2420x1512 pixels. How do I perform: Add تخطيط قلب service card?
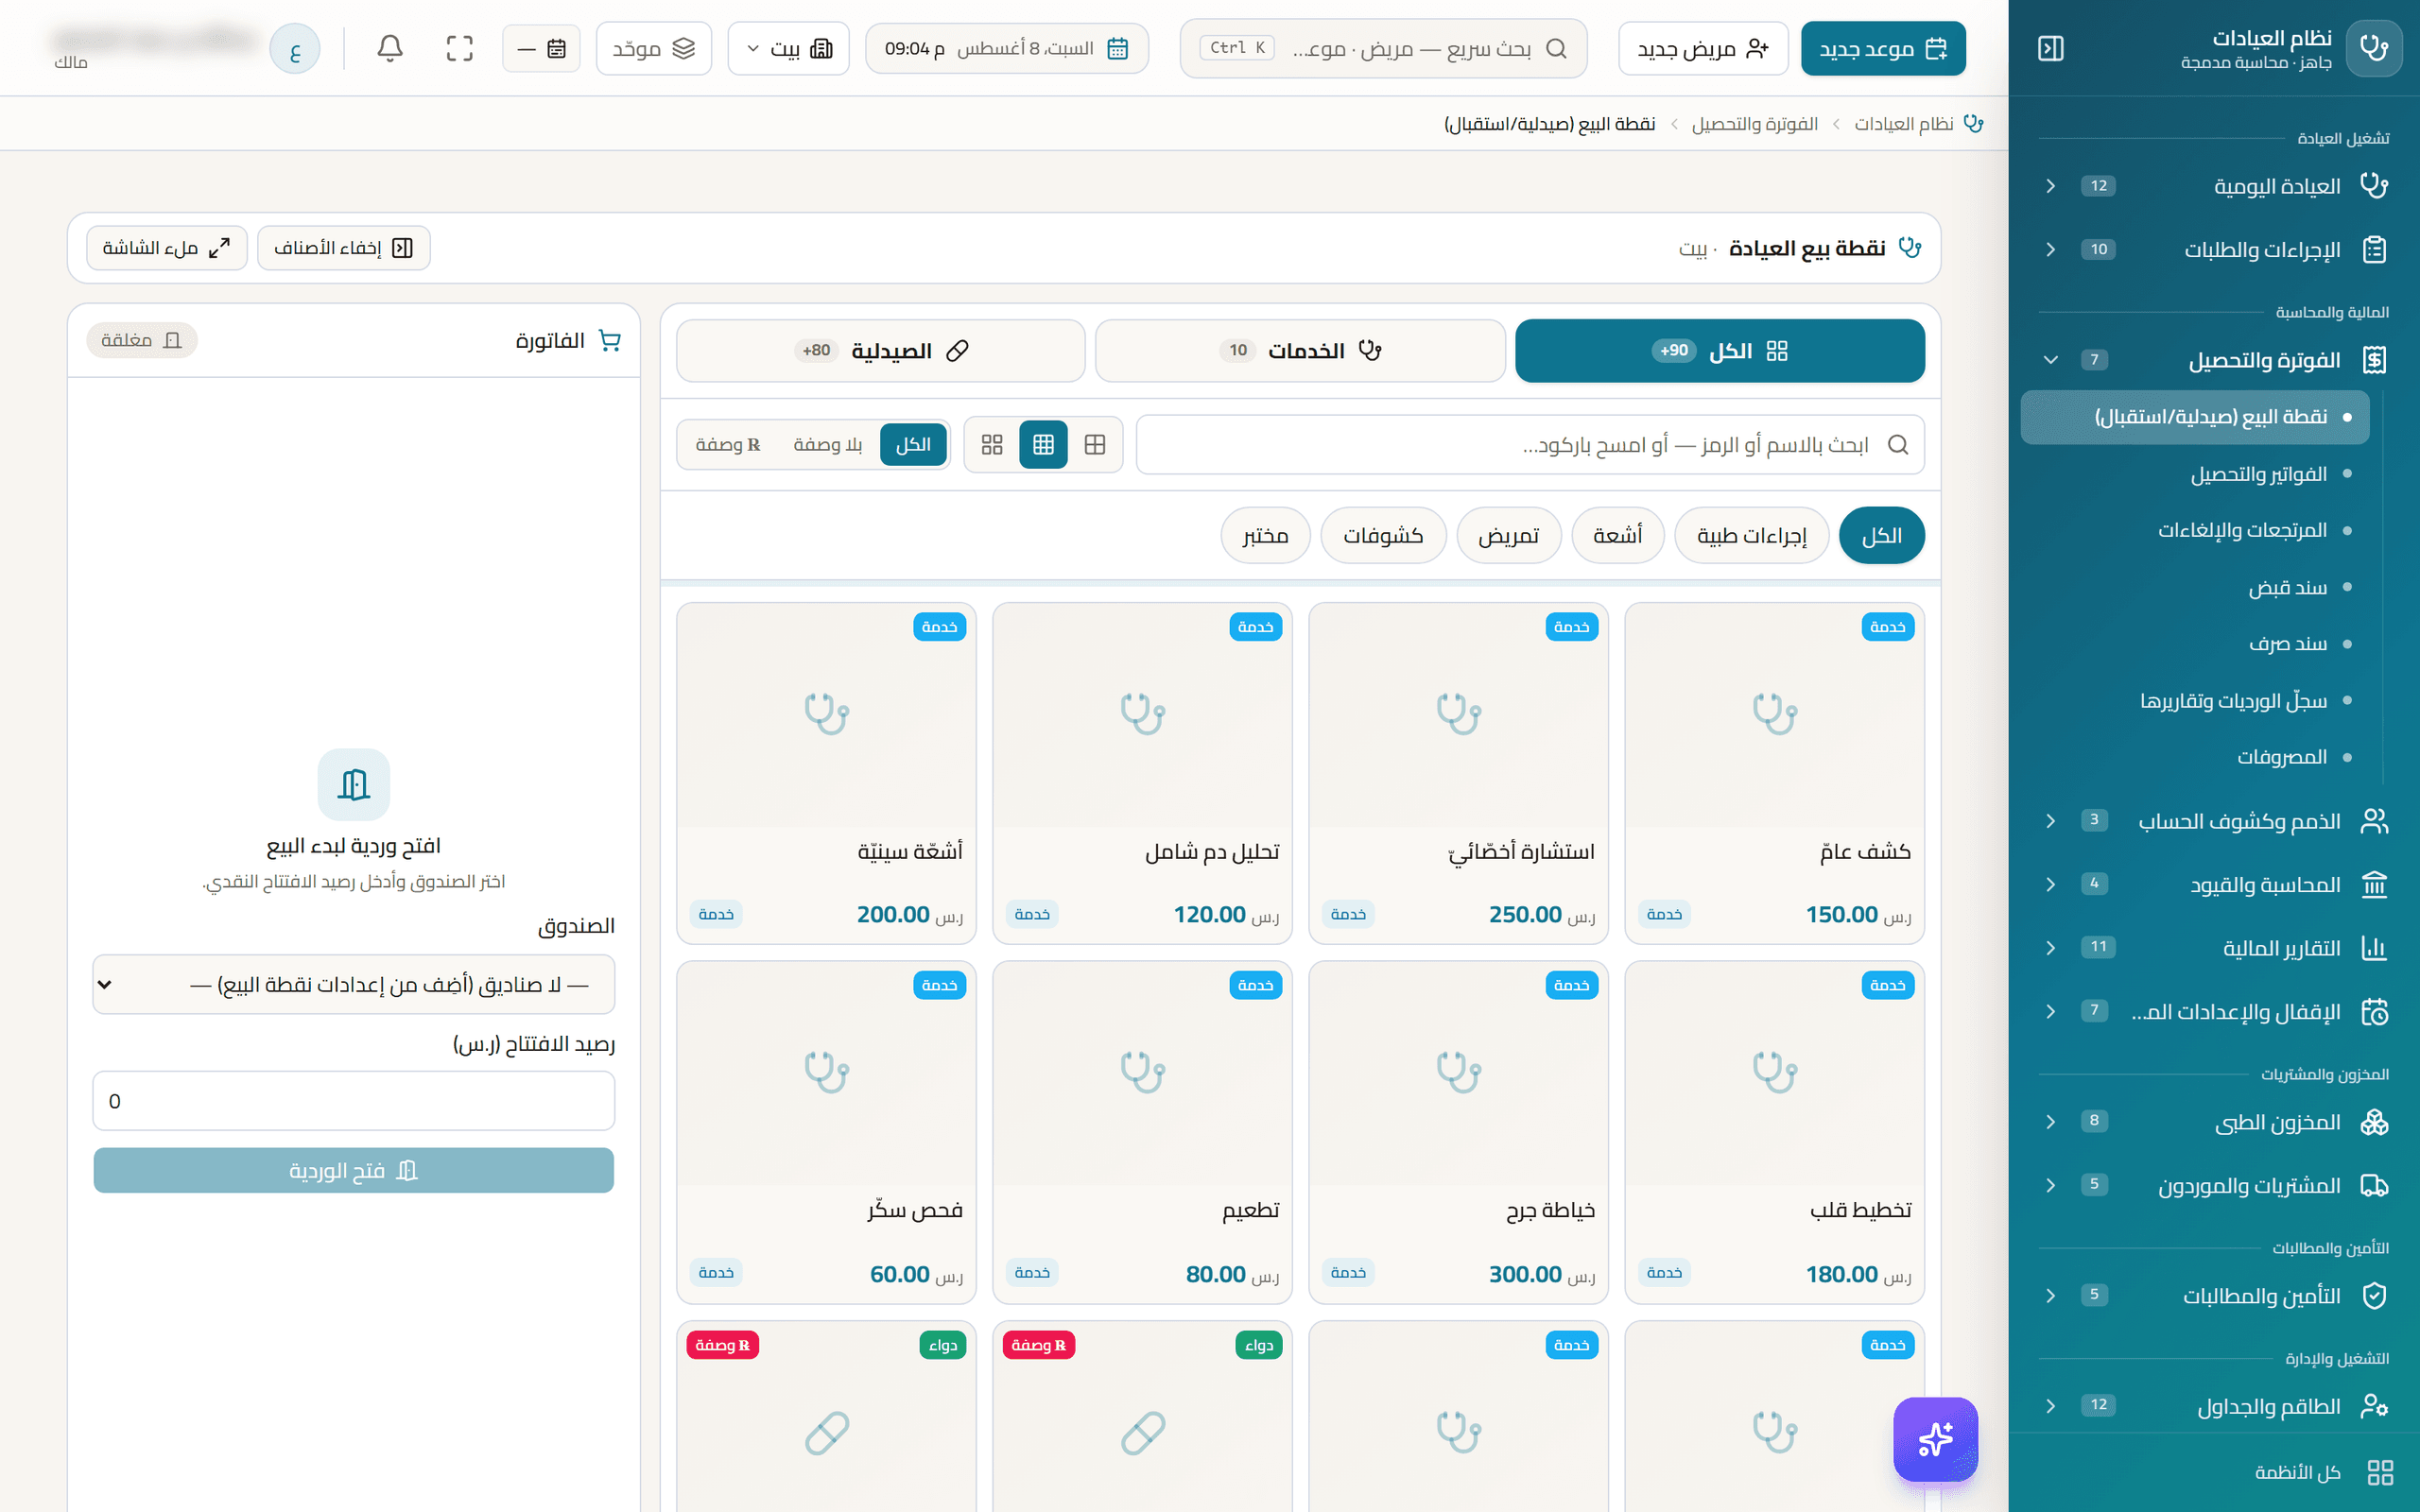[x=1775, y=1132]
